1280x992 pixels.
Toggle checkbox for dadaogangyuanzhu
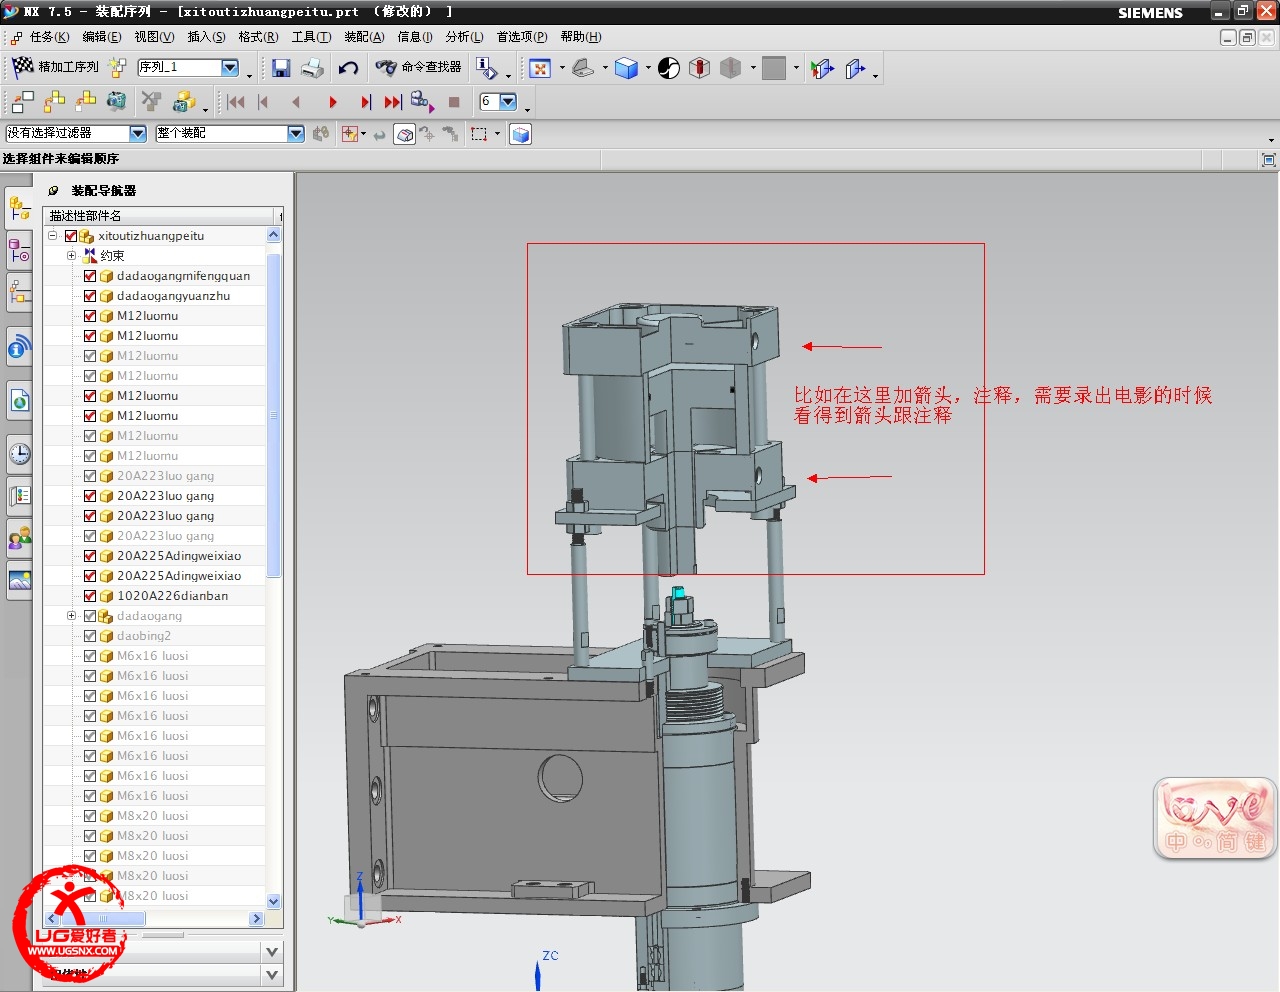click(90, 296)
